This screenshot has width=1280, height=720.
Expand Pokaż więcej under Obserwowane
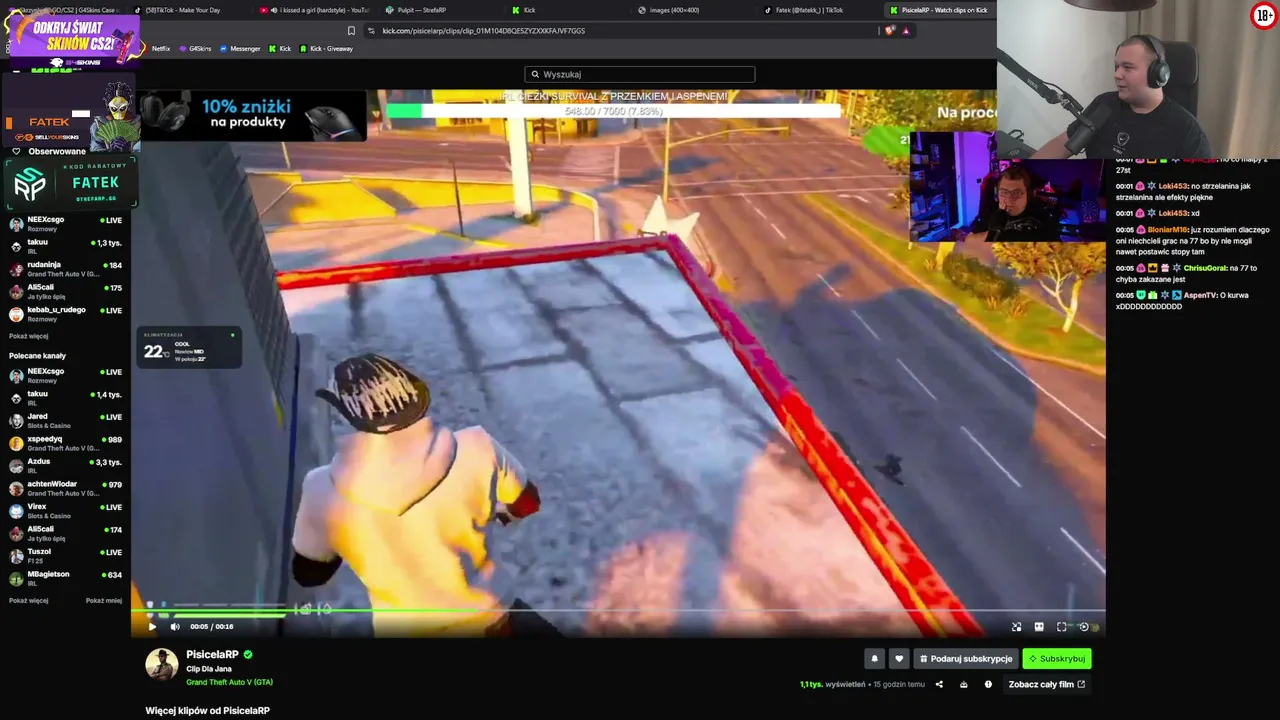point(29,337)
